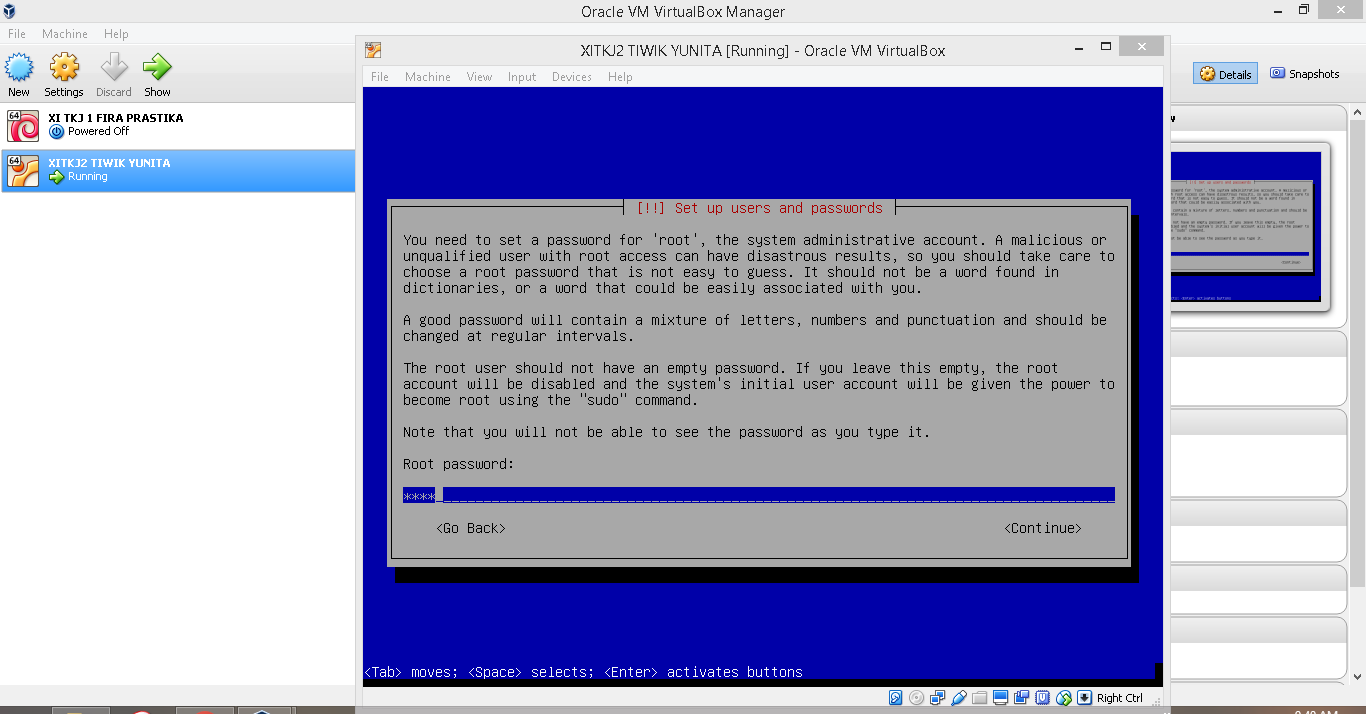Click the USB devices status icon
Screen dimensions: 1366x714
tap(959, 698)
